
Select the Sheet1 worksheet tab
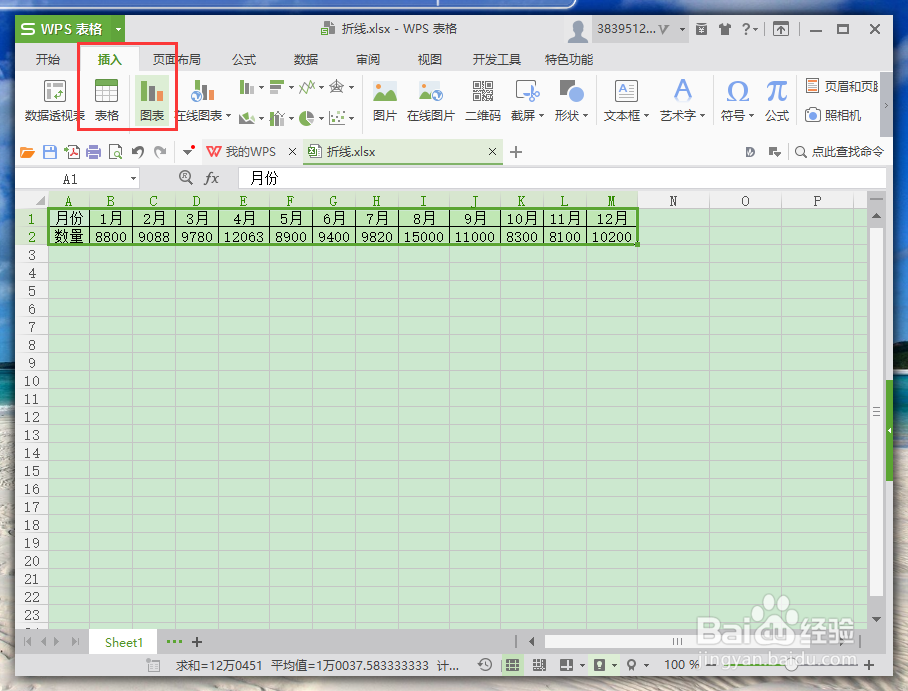pyautogui.click(x=123, y=642)
